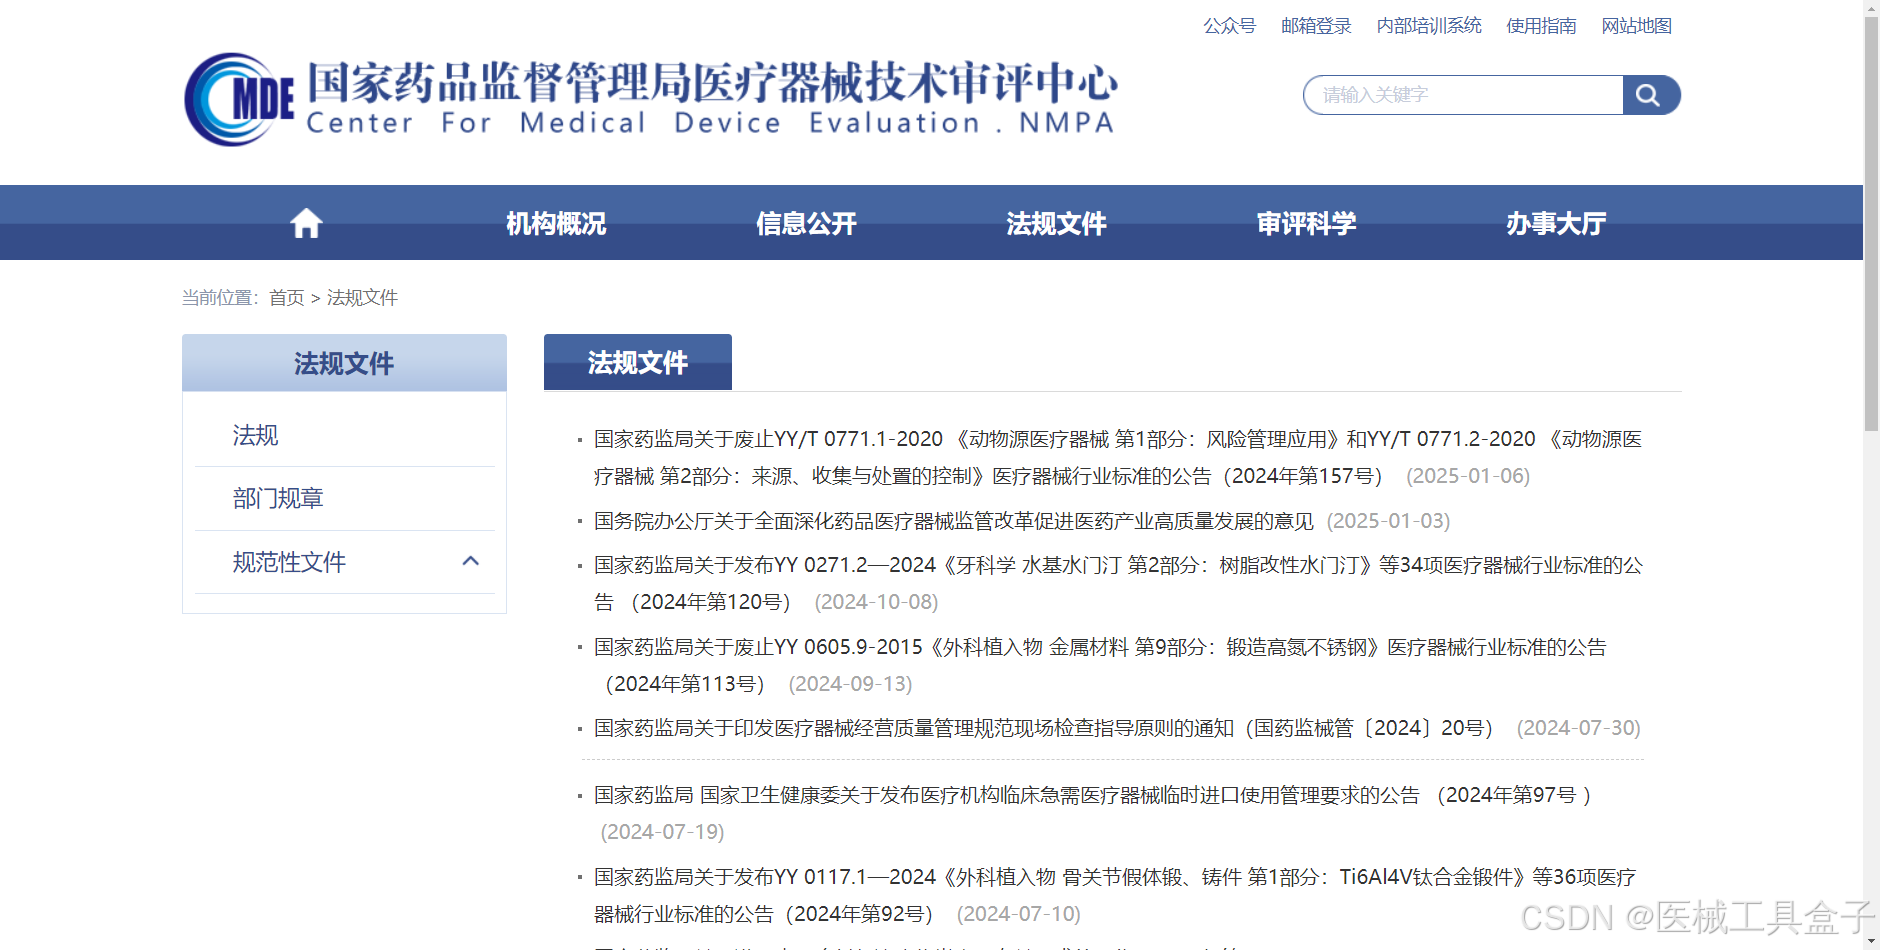Viewport: 1880px width, 950px height.
Task: Open 国务院办公厅 深化药品医疗器械监管改革 notice
Action: point(954,521)
